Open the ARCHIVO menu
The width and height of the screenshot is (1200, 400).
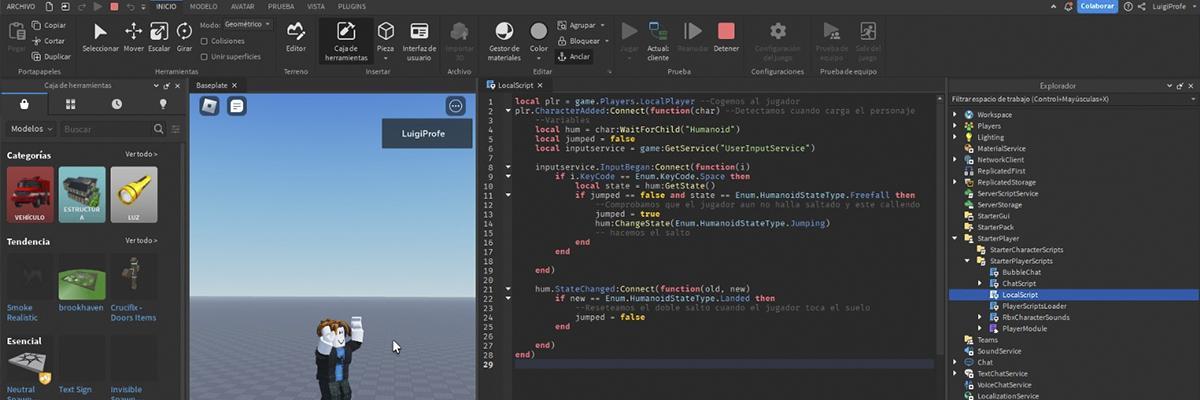pyautogui.click(x=20, y=6)
